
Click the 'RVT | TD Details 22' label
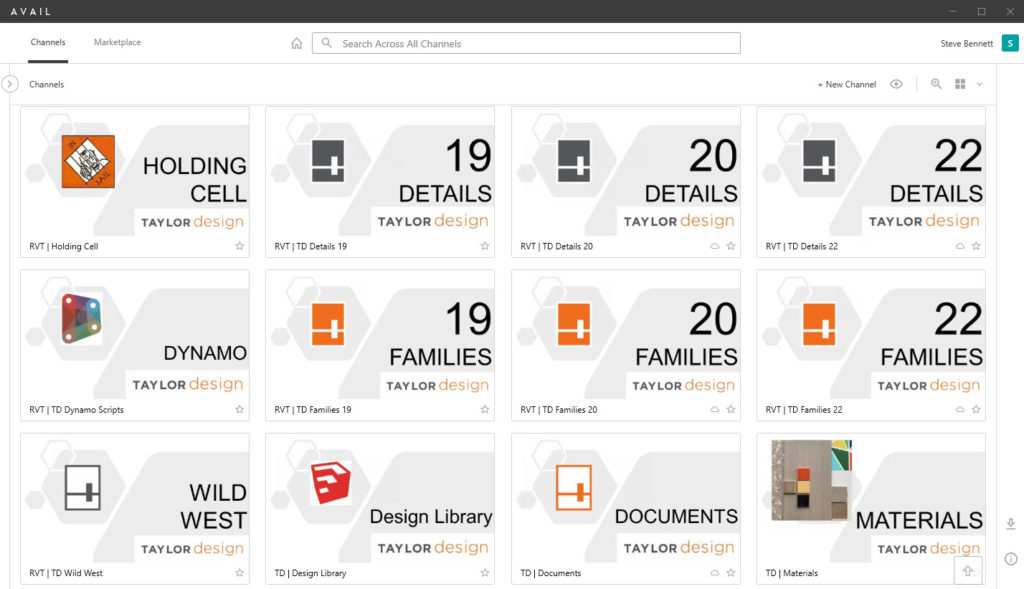click(x=801, y=246)
